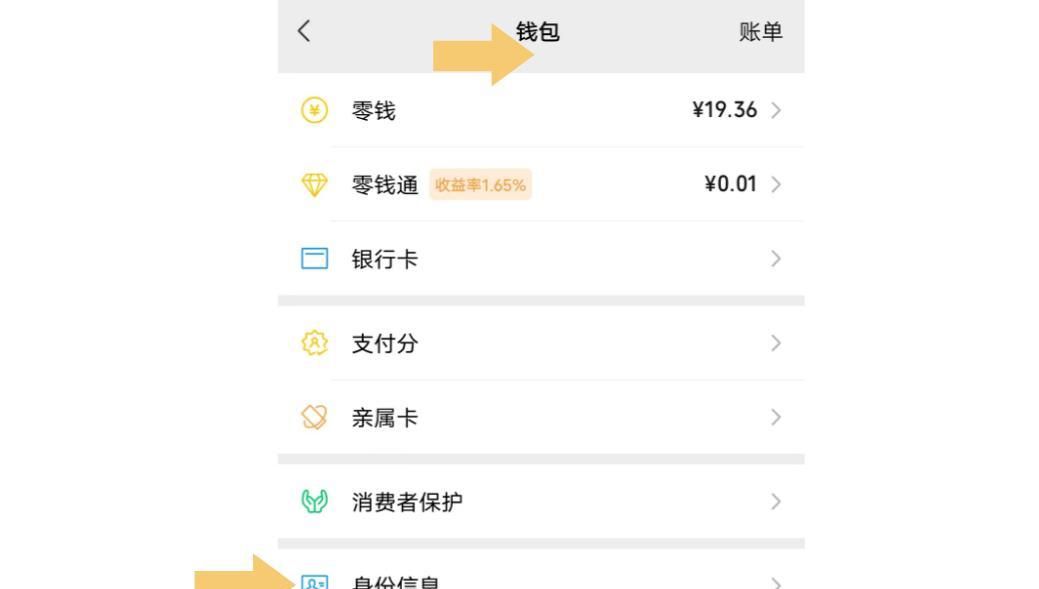1039x589 pixels.
Task: Click the 支付分 badge icon
Action: 314,343
